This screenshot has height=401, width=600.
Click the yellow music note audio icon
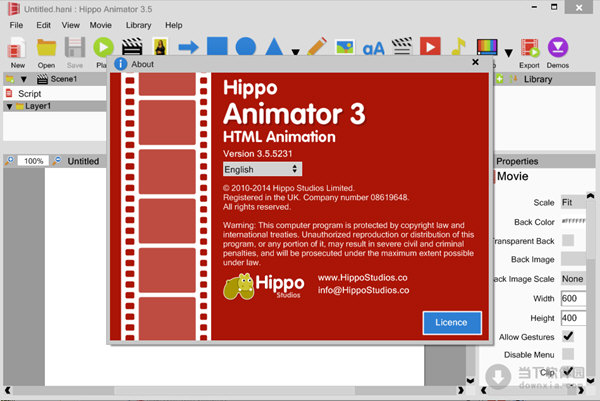pyautogui.click(x=458, y=47)
